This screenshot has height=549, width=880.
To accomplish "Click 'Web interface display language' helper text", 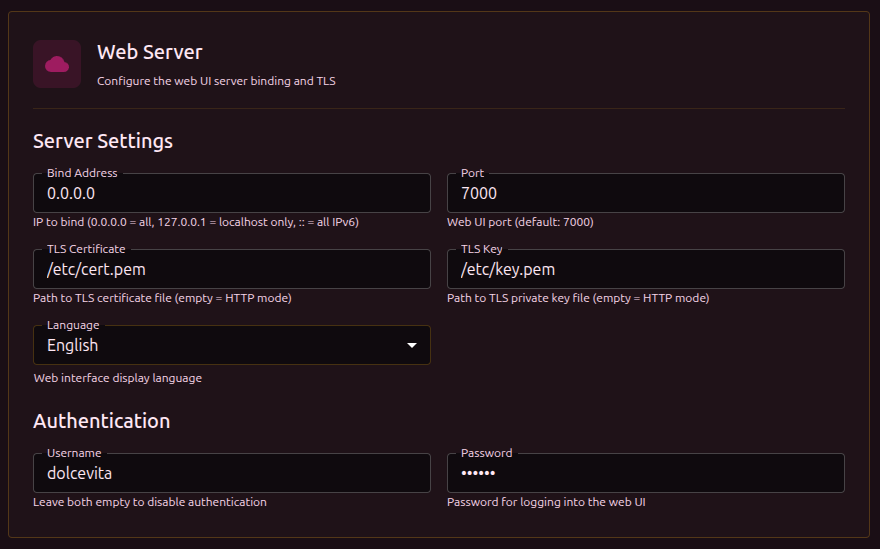I will [117, 378].
